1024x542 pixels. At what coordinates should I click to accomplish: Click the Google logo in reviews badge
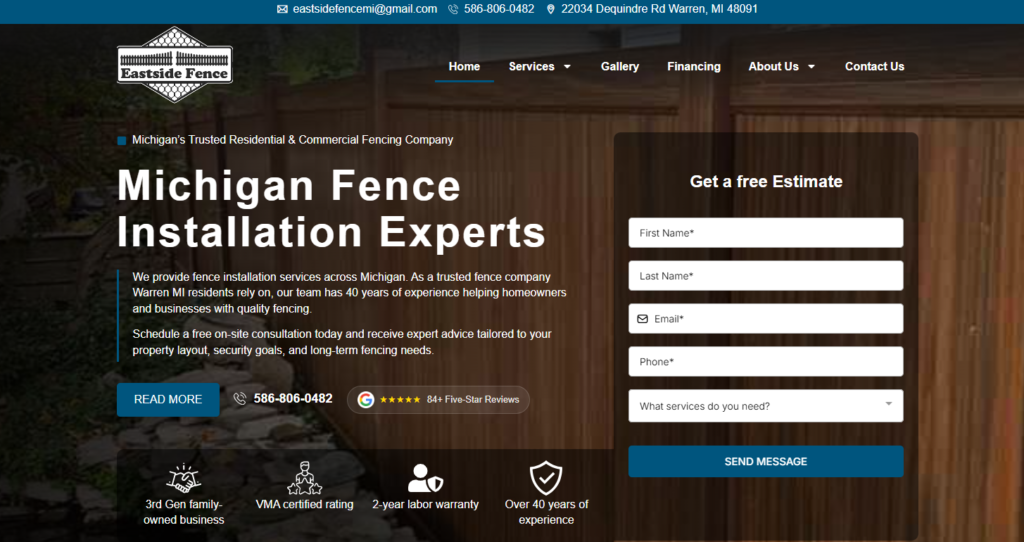coord(366,400)
